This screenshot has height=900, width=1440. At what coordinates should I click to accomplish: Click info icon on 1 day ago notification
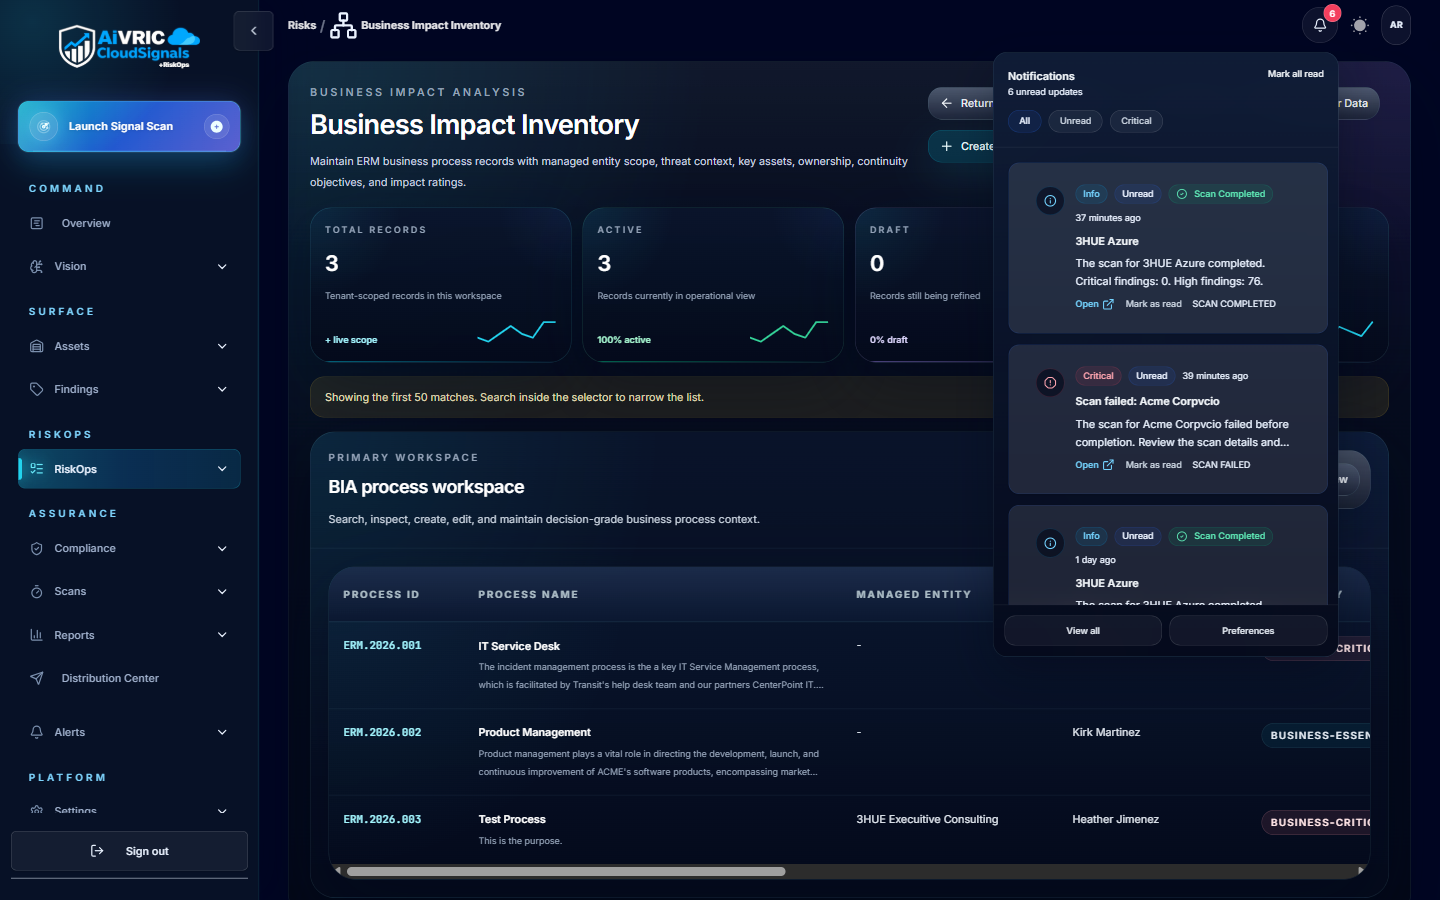click(1050, 543)
